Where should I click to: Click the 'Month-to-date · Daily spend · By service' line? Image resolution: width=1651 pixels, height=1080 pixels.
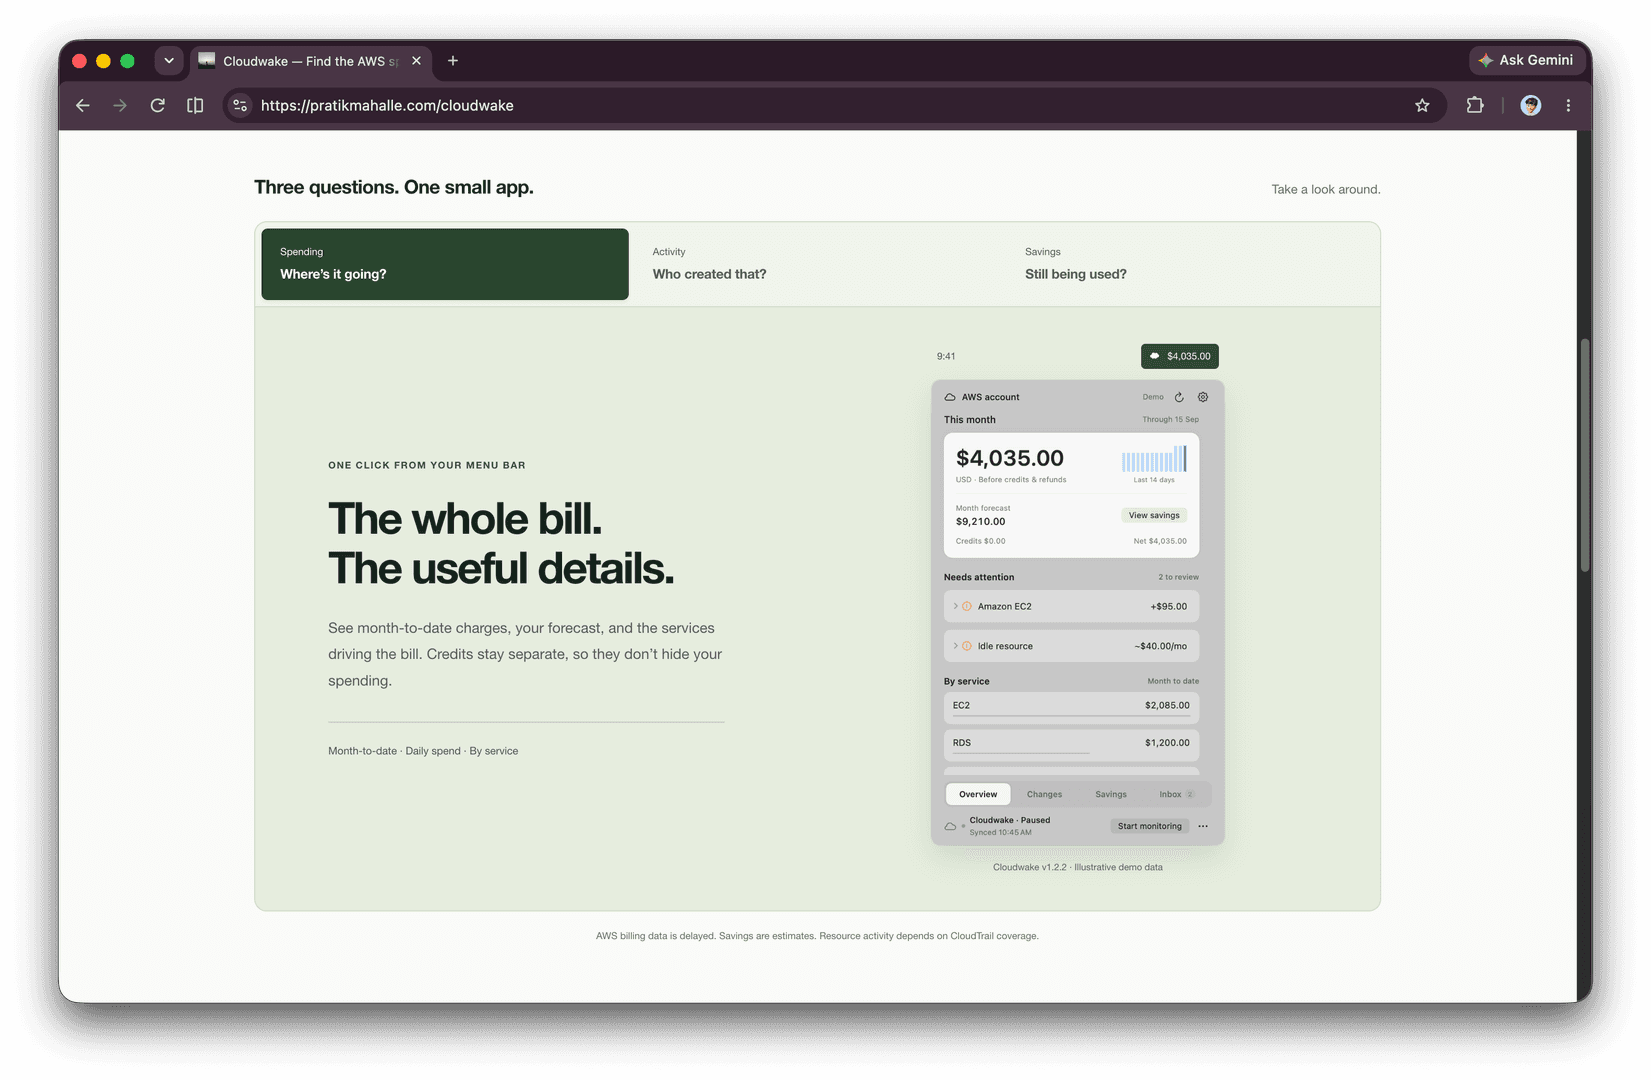[423, 751]
